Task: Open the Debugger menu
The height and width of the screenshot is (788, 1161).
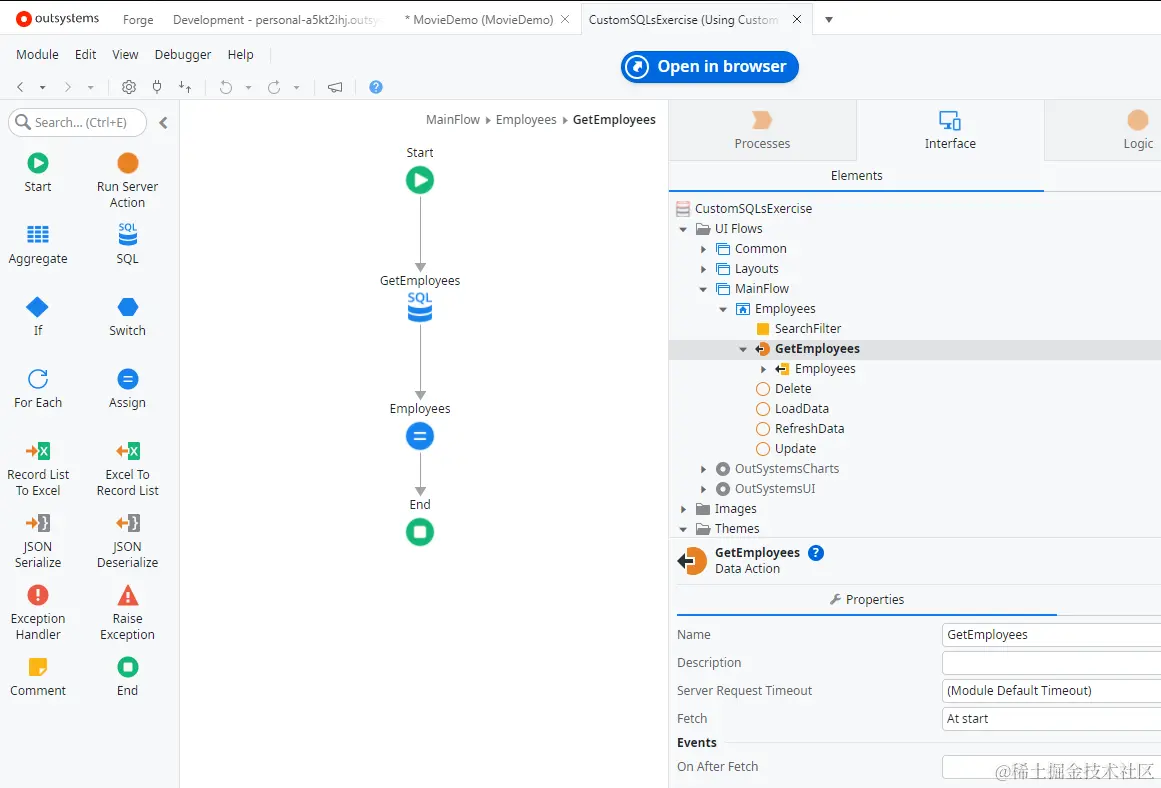Action: [x=183, y=55]
